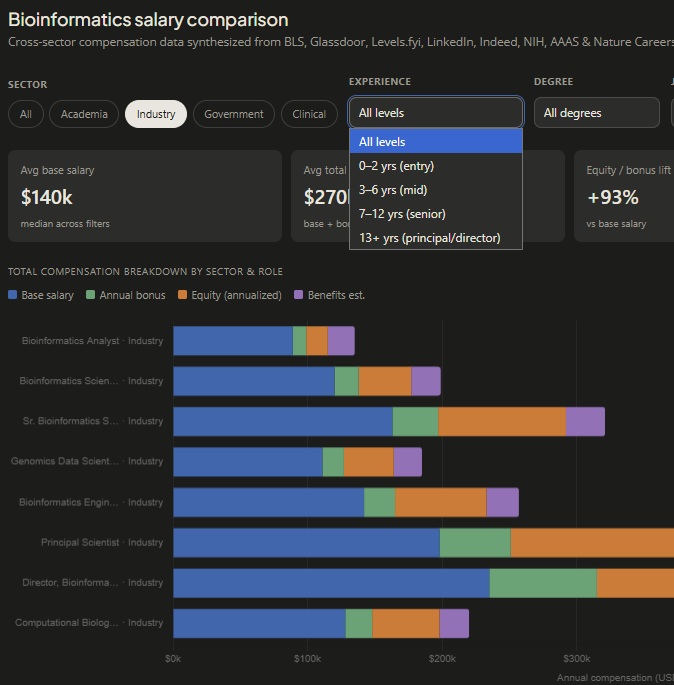Click the Bioinformatics salary comparison heading
The image size is (674, 685).
(x=148, y=20)
